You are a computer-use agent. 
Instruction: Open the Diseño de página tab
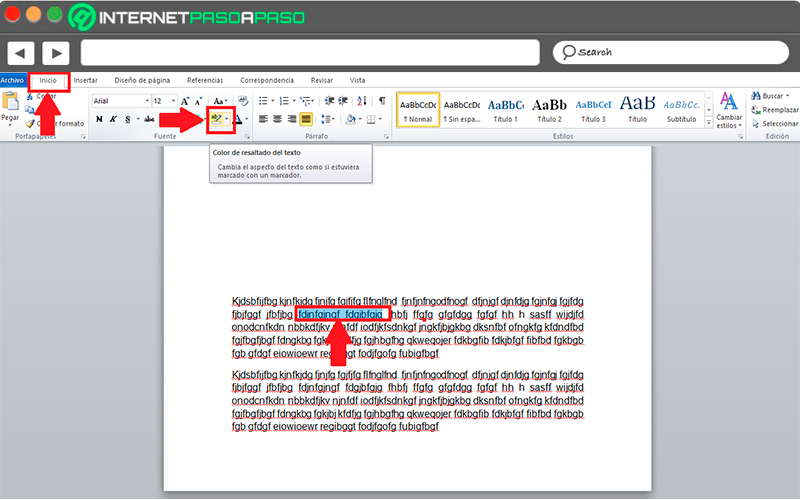[x=142, y=81]
